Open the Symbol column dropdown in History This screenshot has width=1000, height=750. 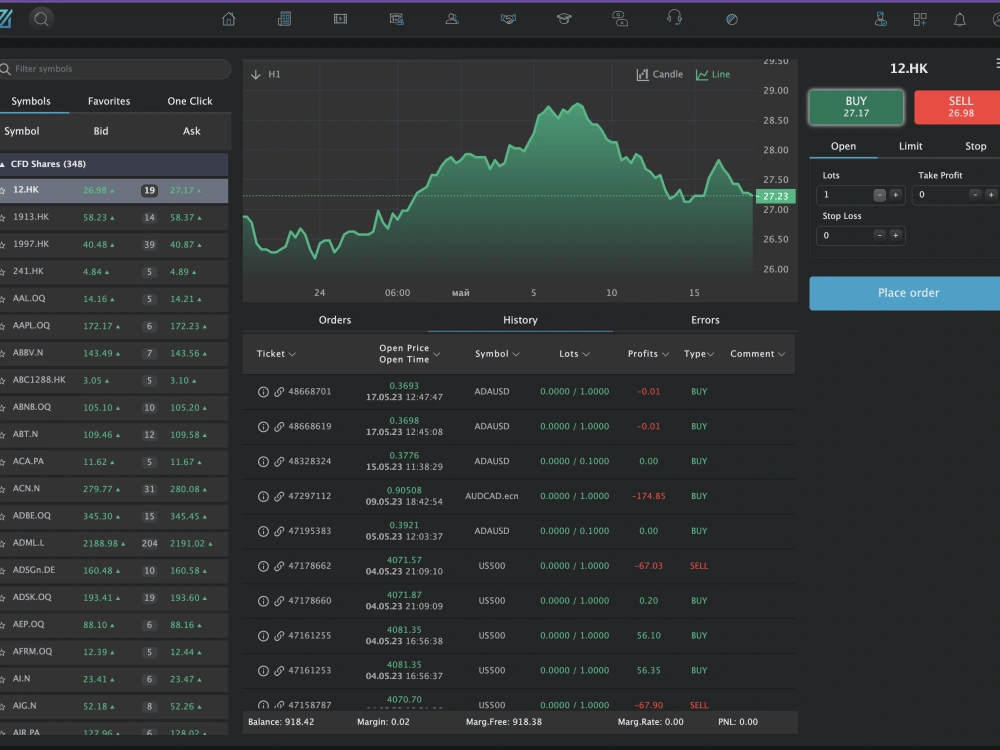click(x=516, y=354)
